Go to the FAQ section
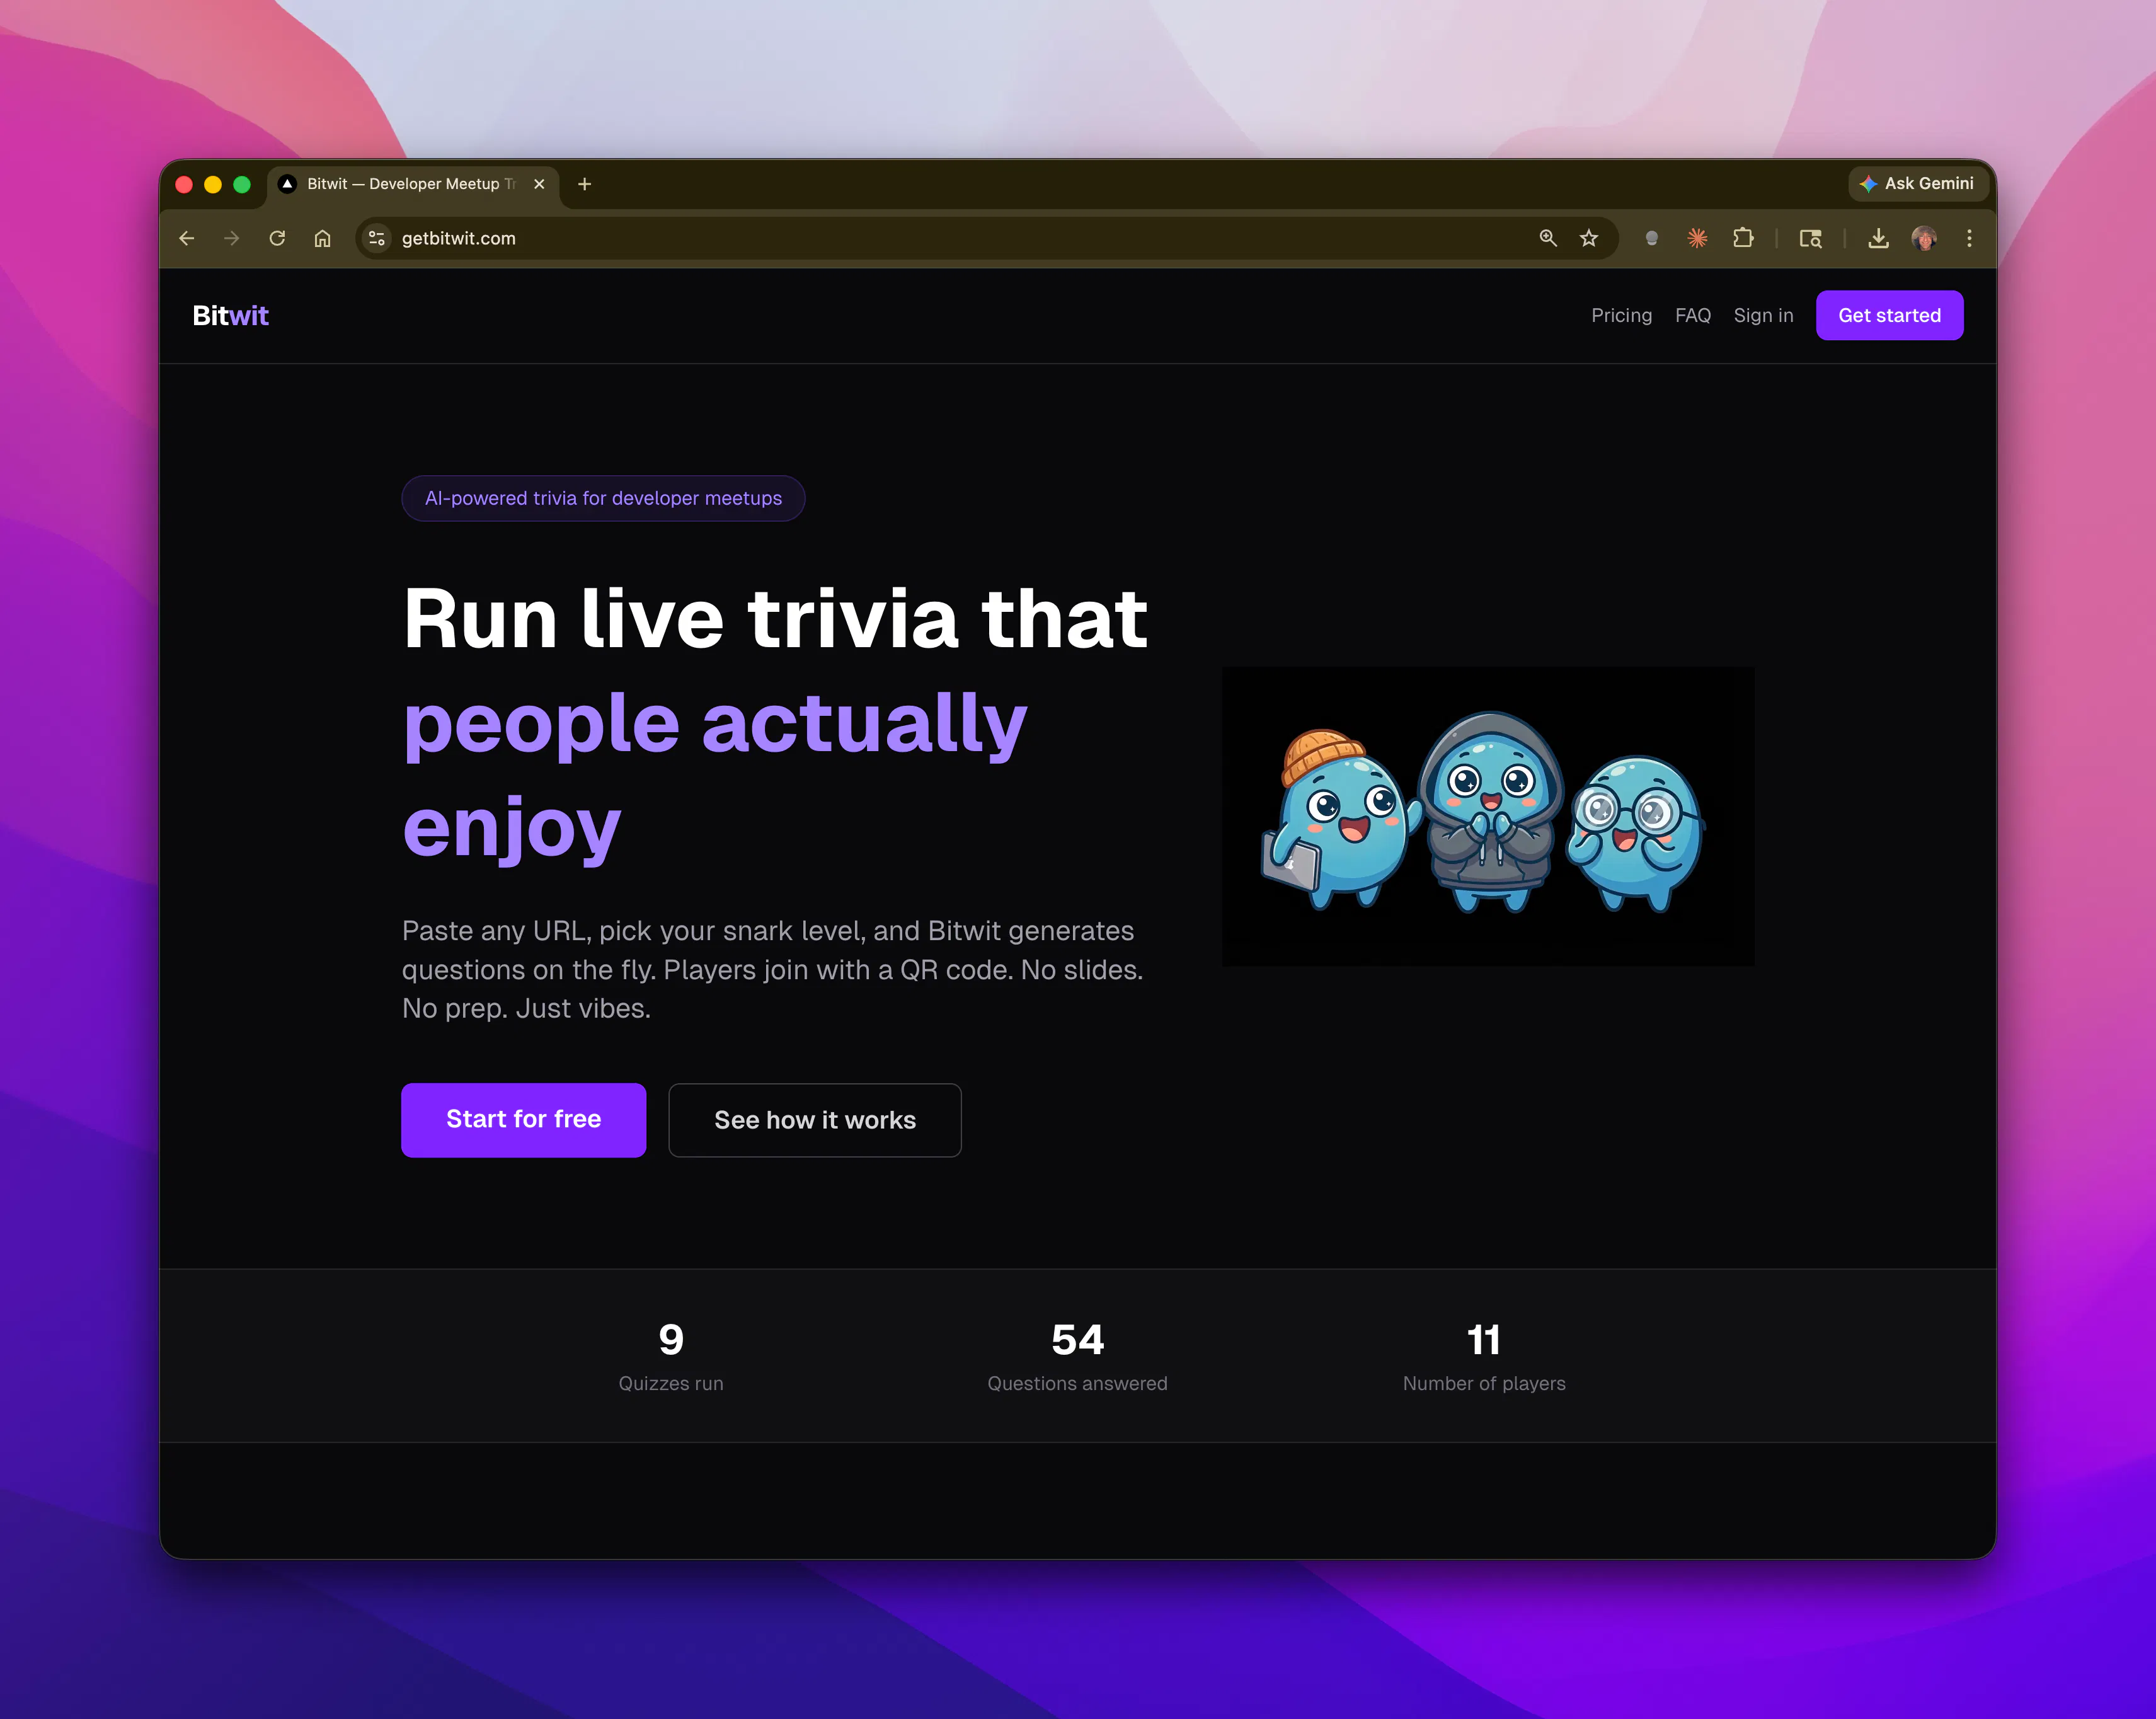The width and height of the screenshot is (2156, 1719). 1692,316
